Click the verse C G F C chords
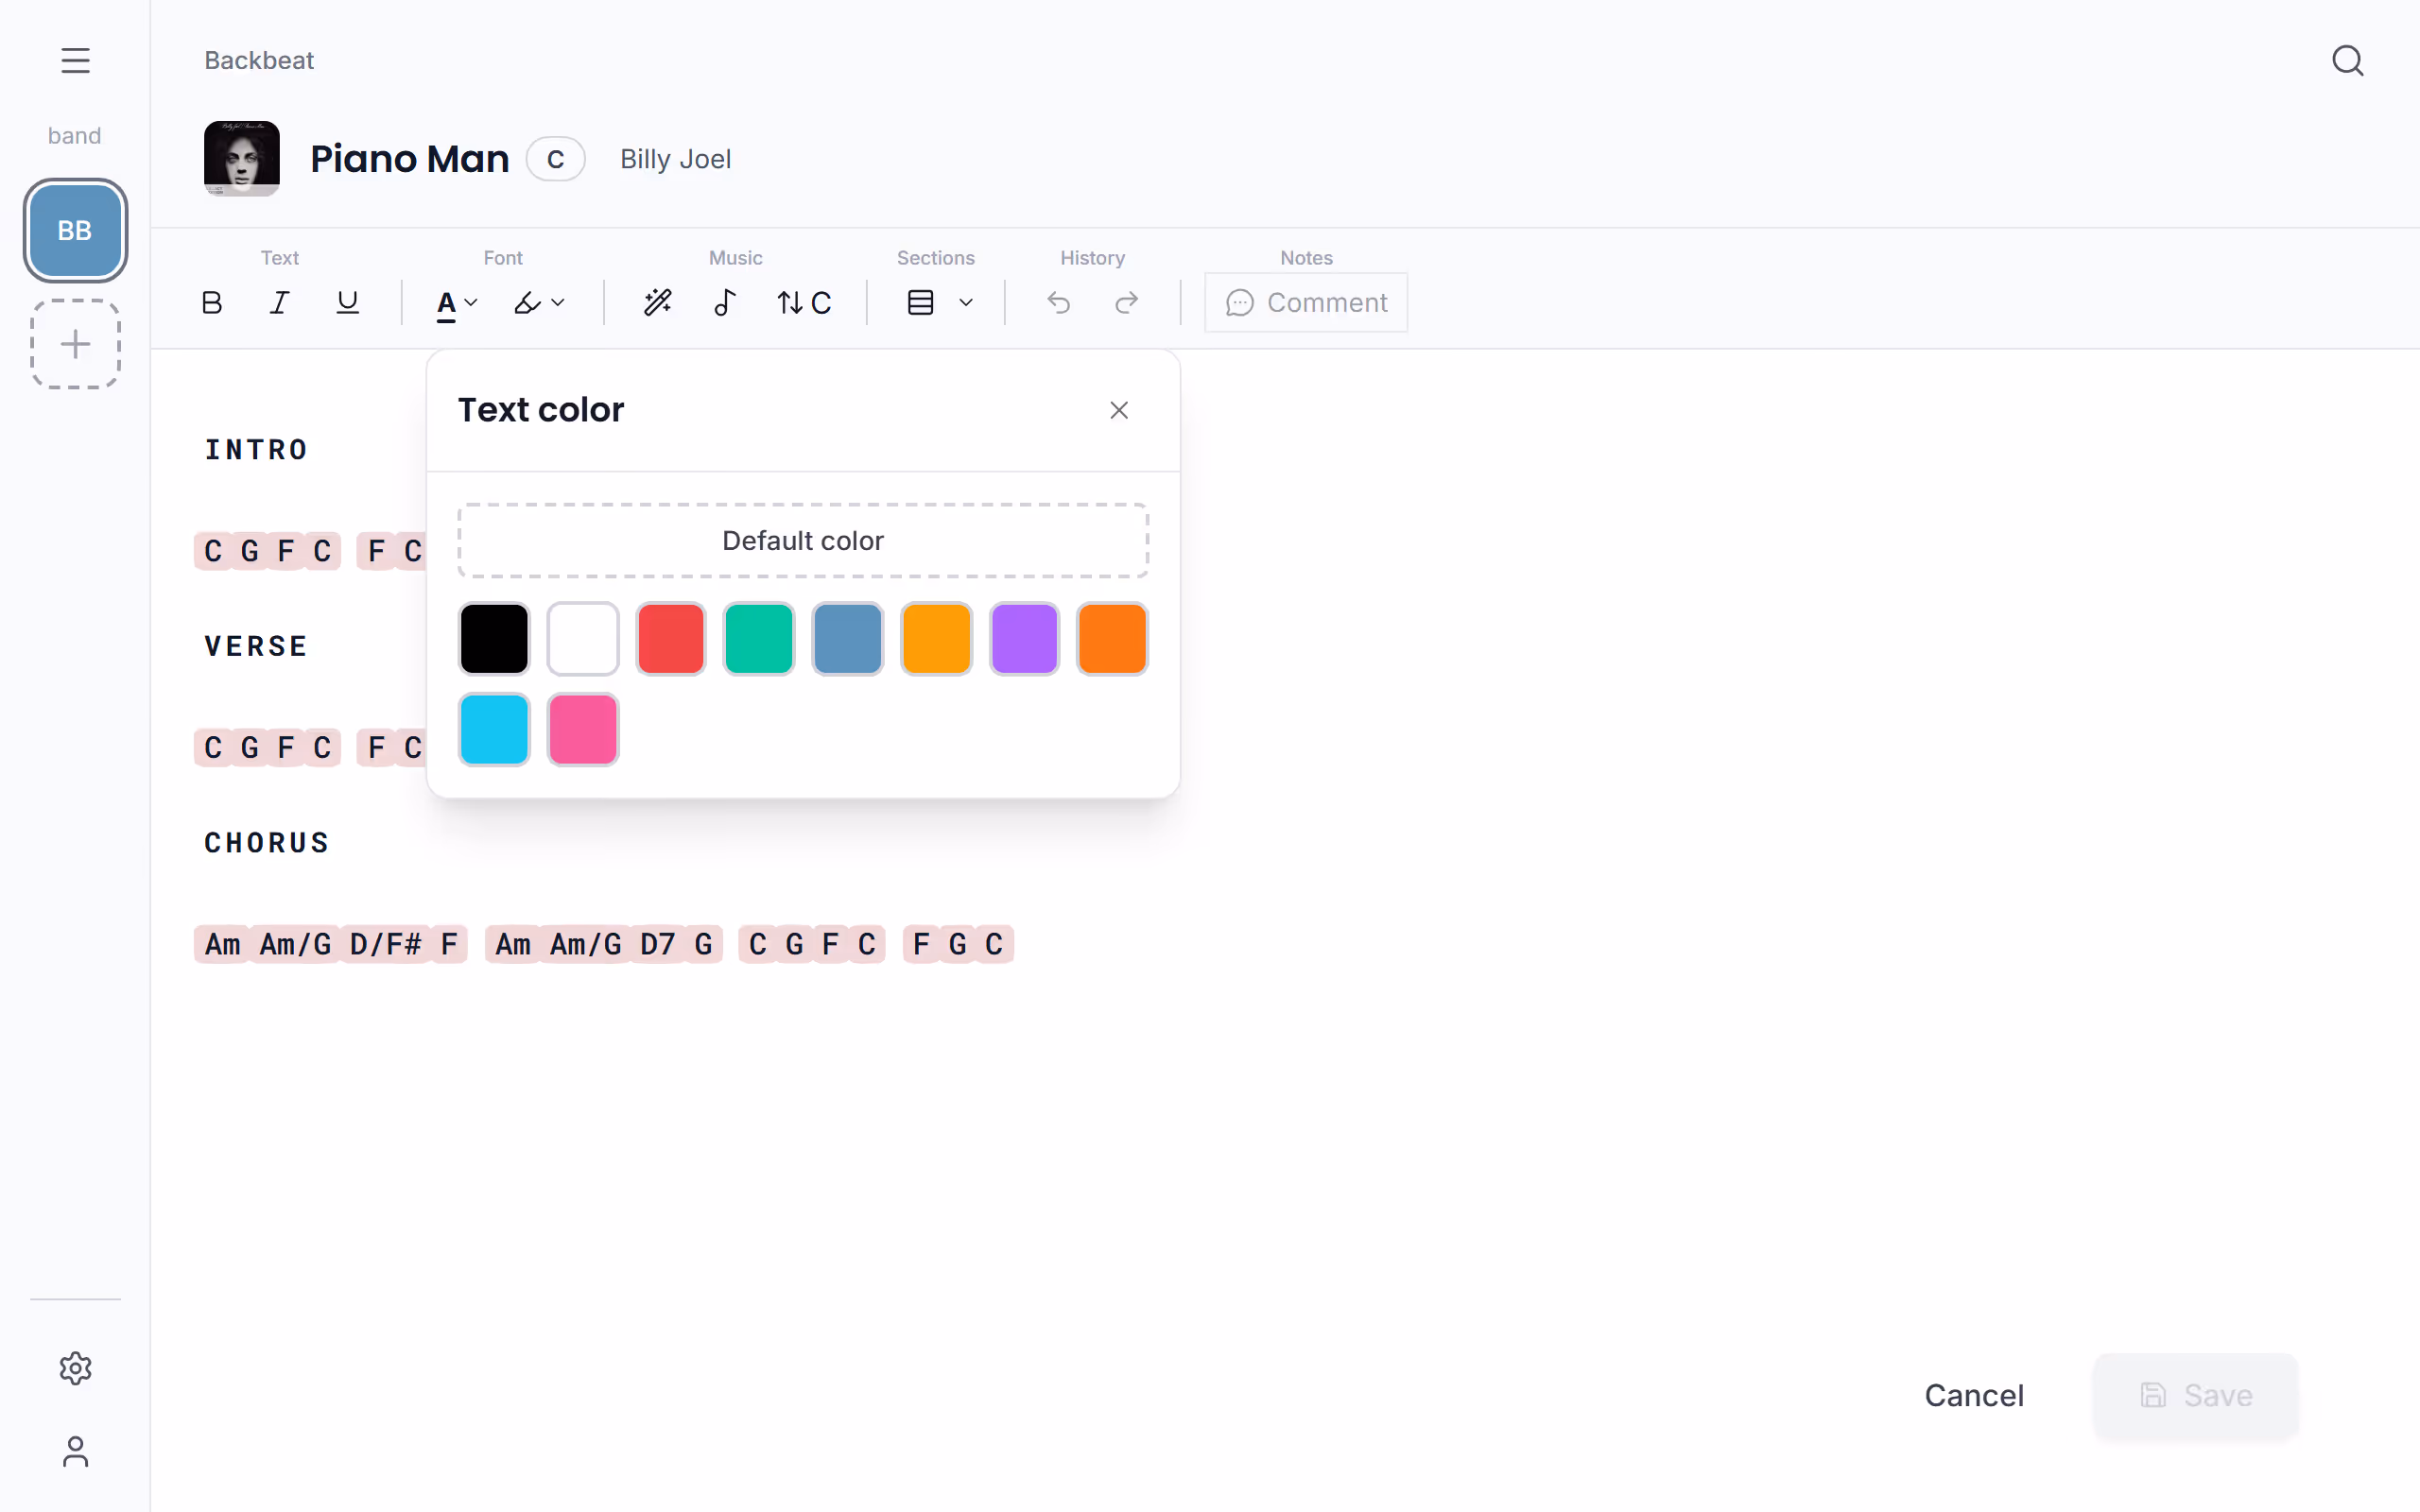Screen dimensions: 2420x1512 pos(267,747)
